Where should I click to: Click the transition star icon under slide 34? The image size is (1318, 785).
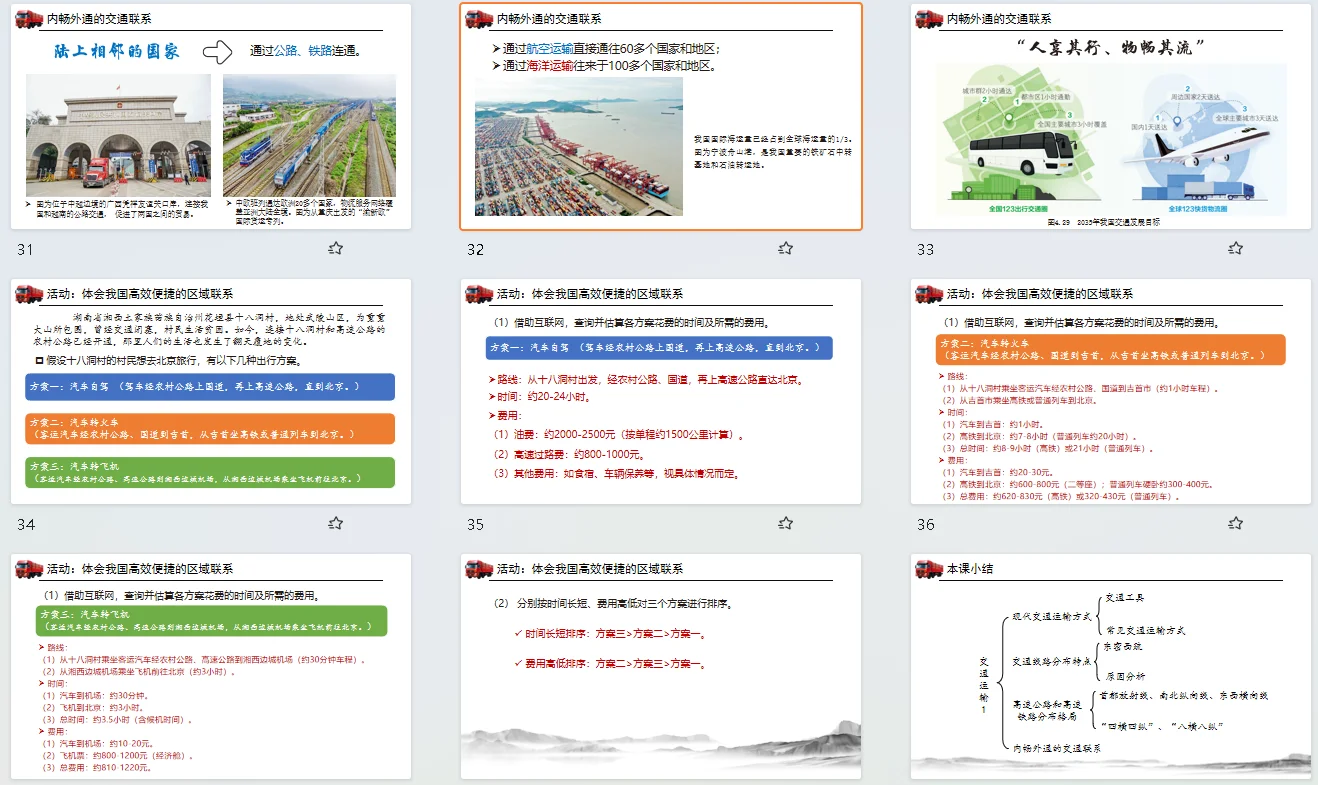point(336,523)
